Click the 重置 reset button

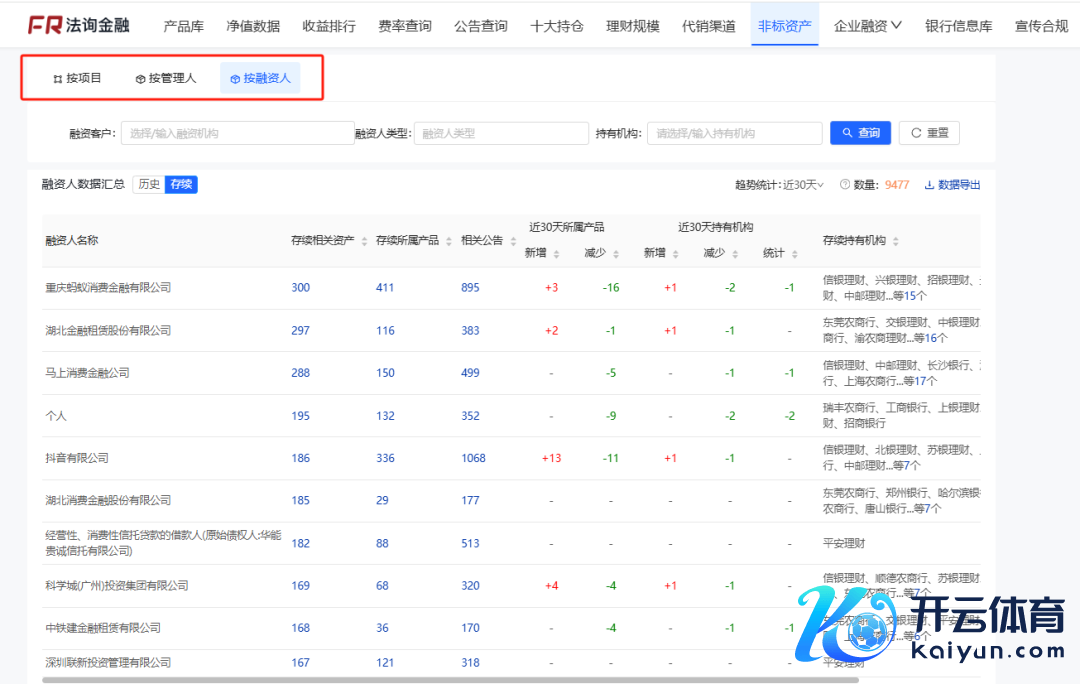tap(929, 133)
